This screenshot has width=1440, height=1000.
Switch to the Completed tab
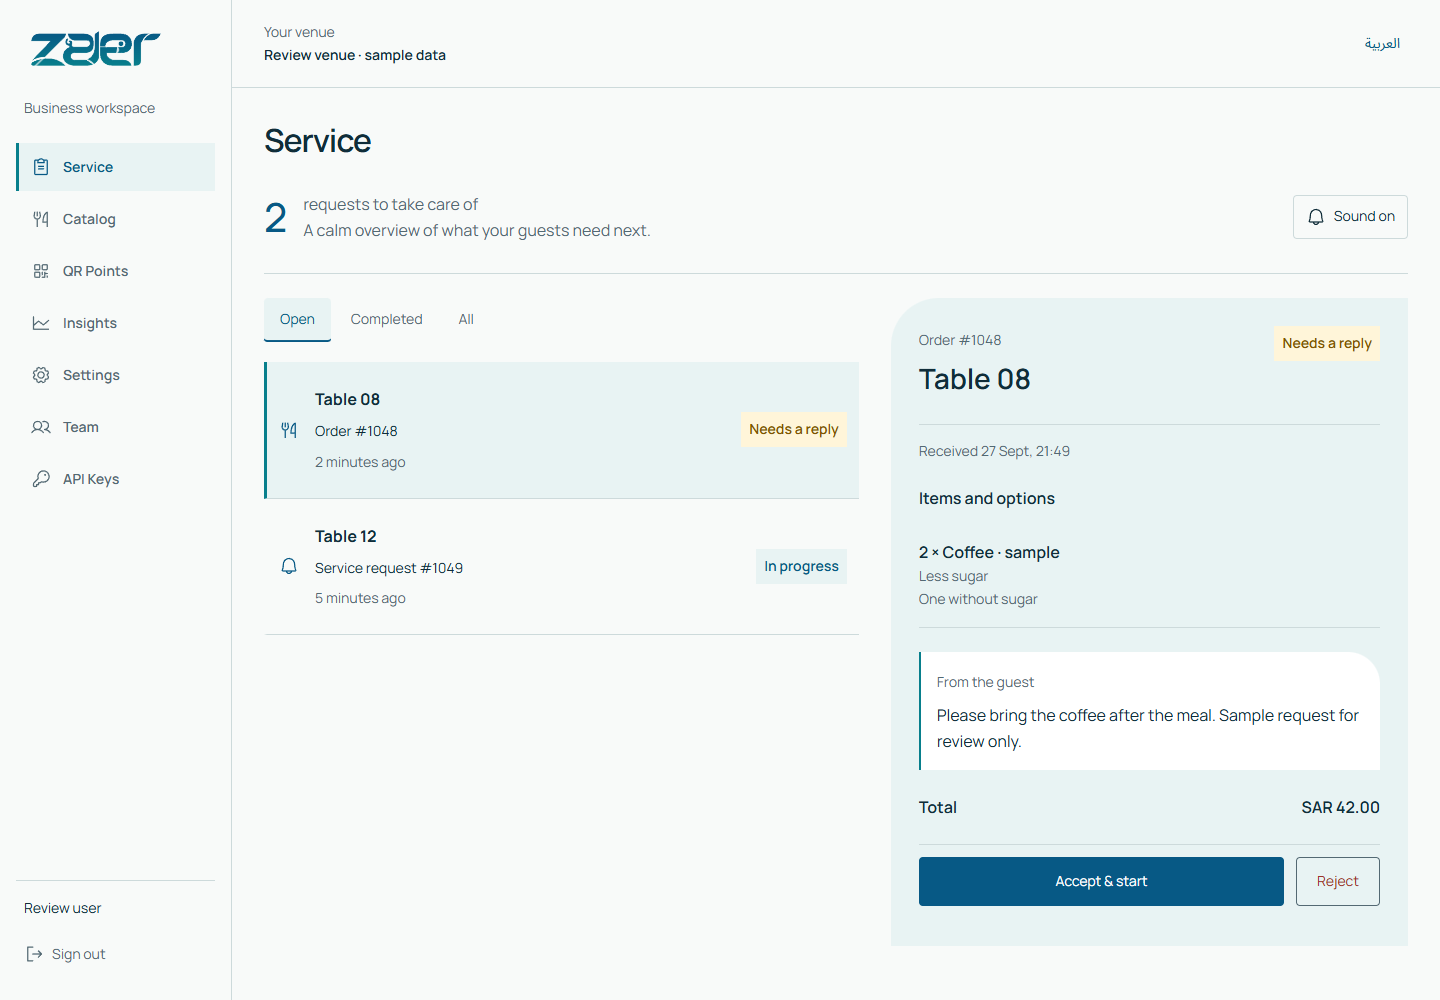pyautogui.click(x=386, y=320)
